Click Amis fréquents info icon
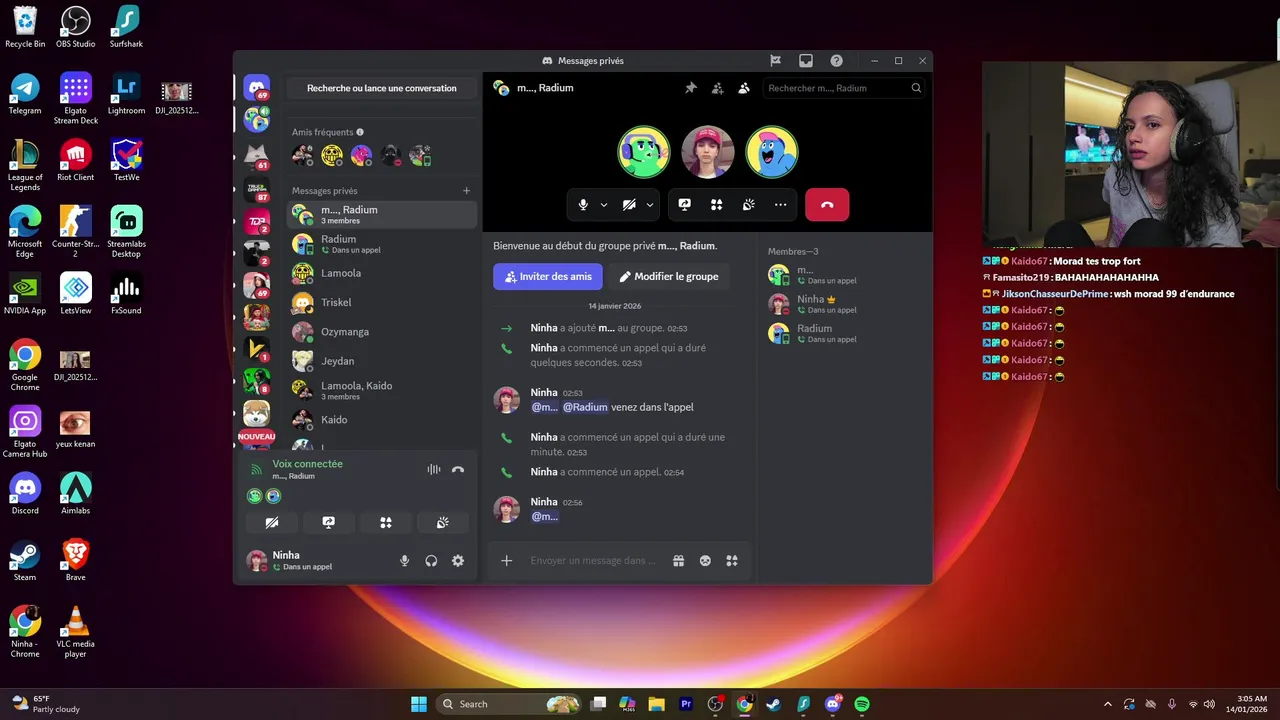Viewport: 1280px width, 720px height. (x=360, y=132)
